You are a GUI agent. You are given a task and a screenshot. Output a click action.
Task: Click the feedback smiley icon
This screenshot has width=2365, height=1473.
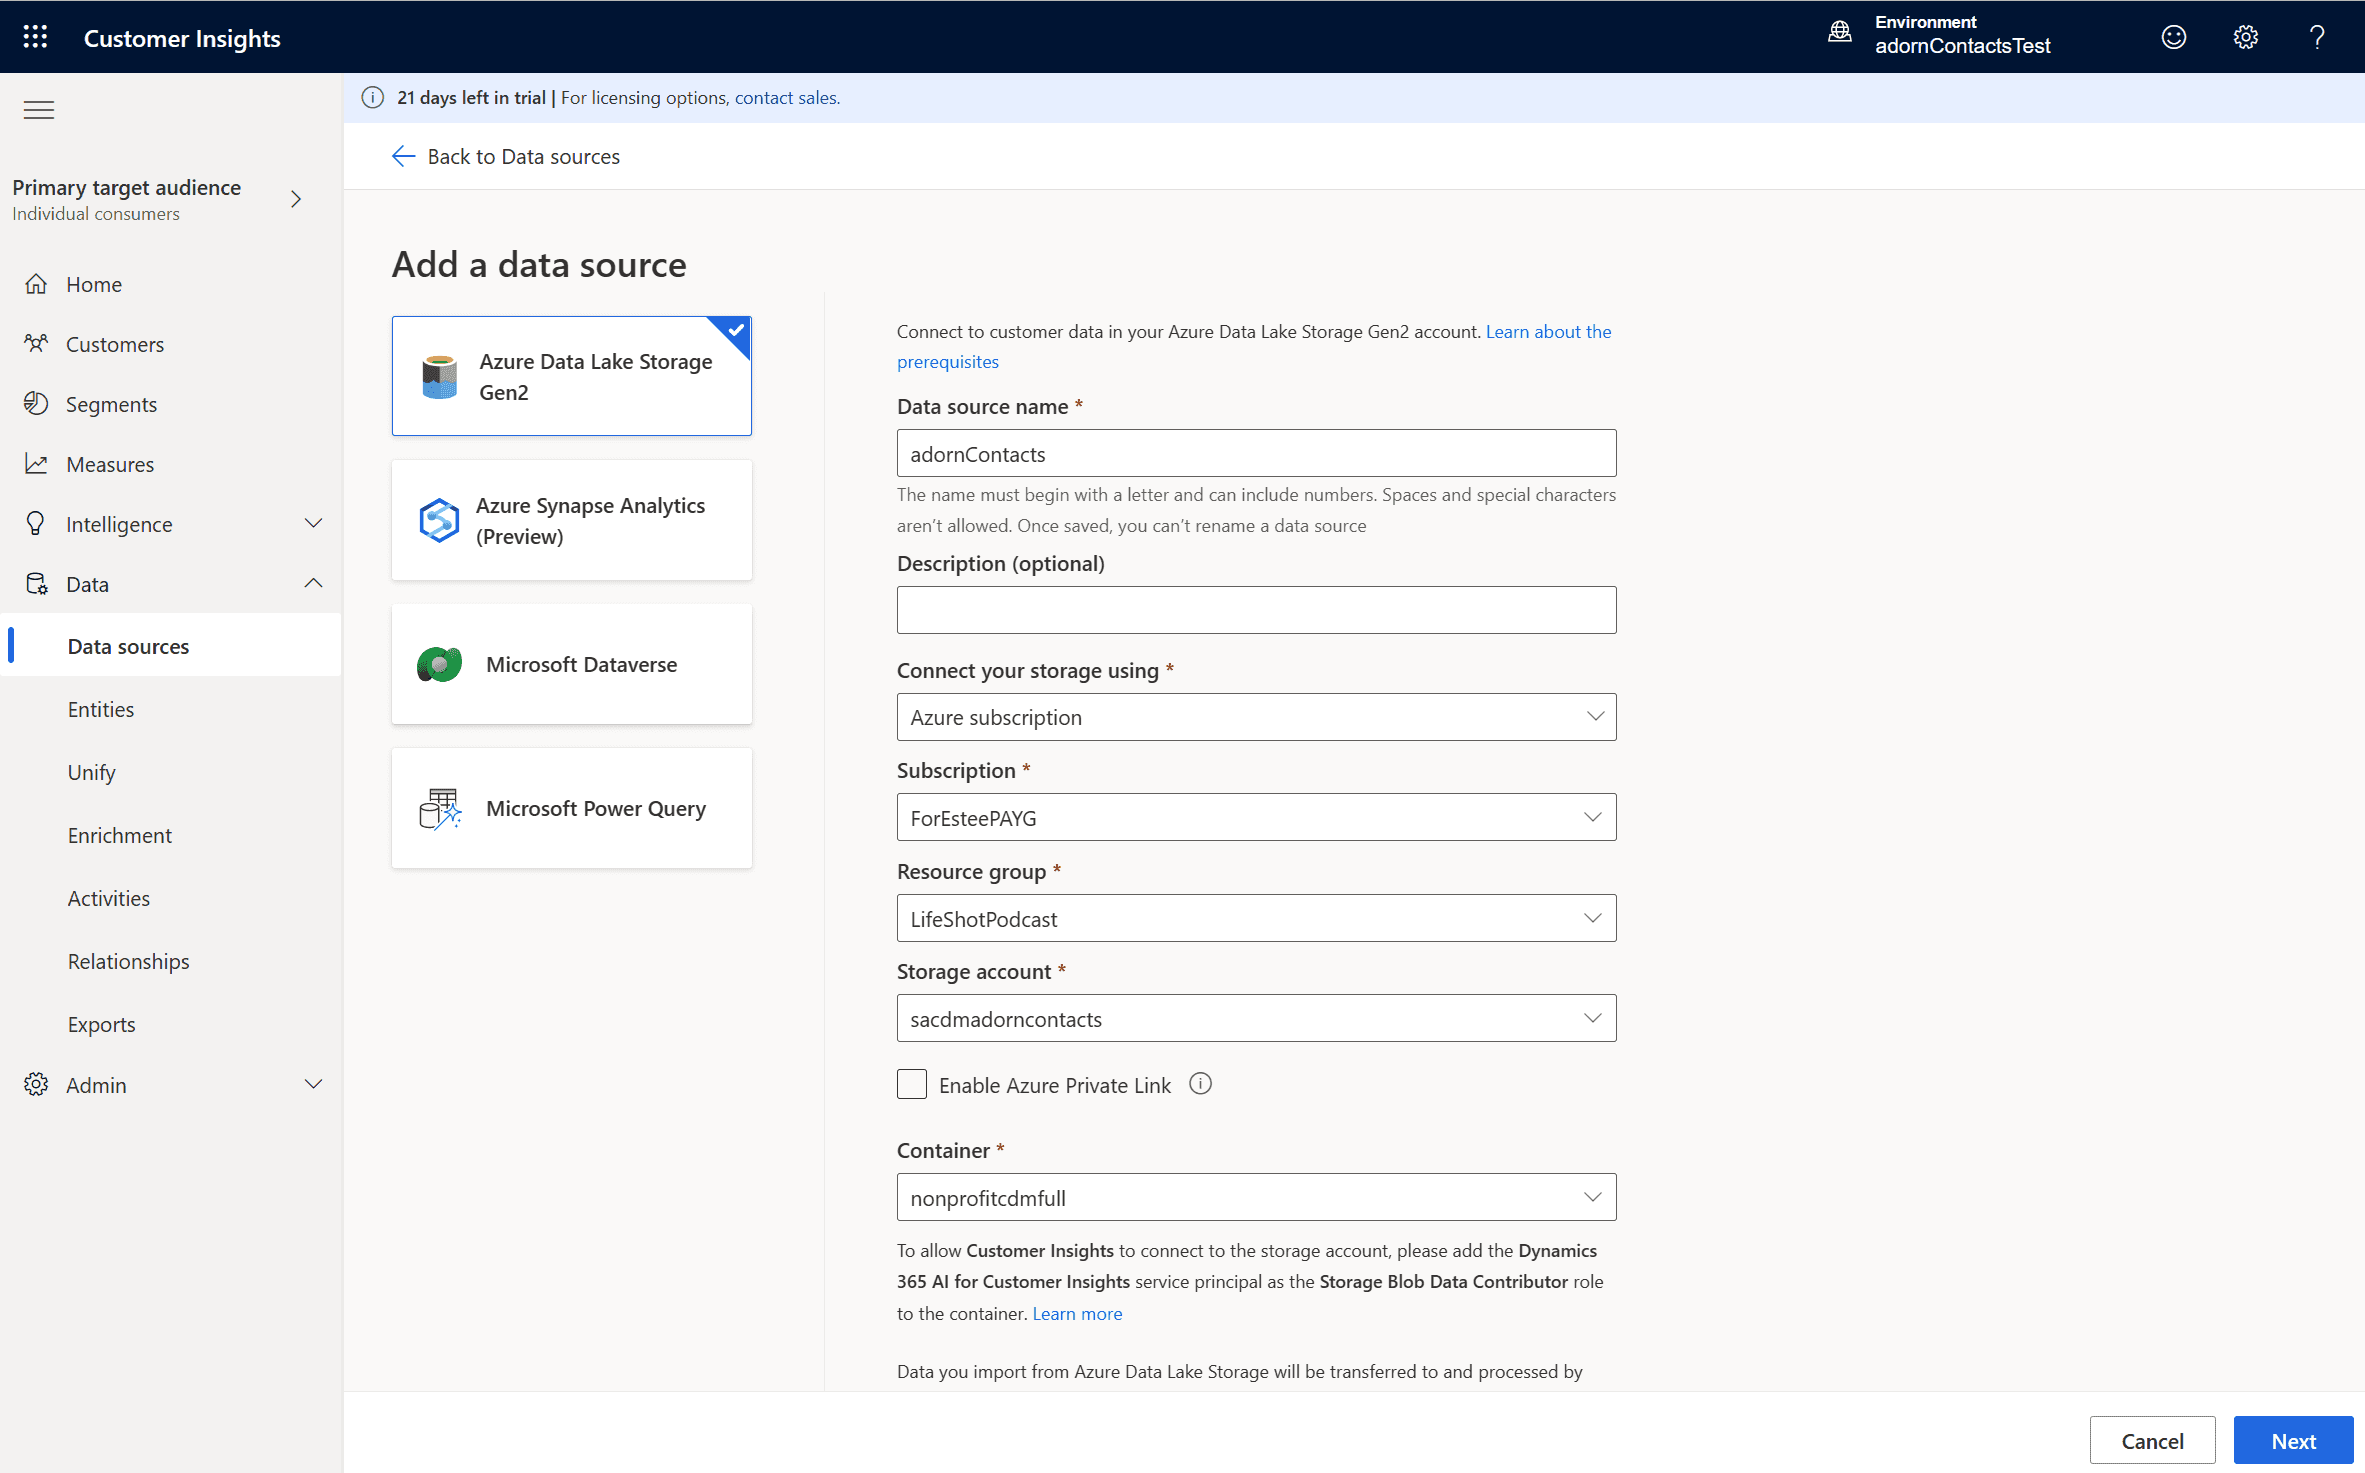tap(2173, 37)
